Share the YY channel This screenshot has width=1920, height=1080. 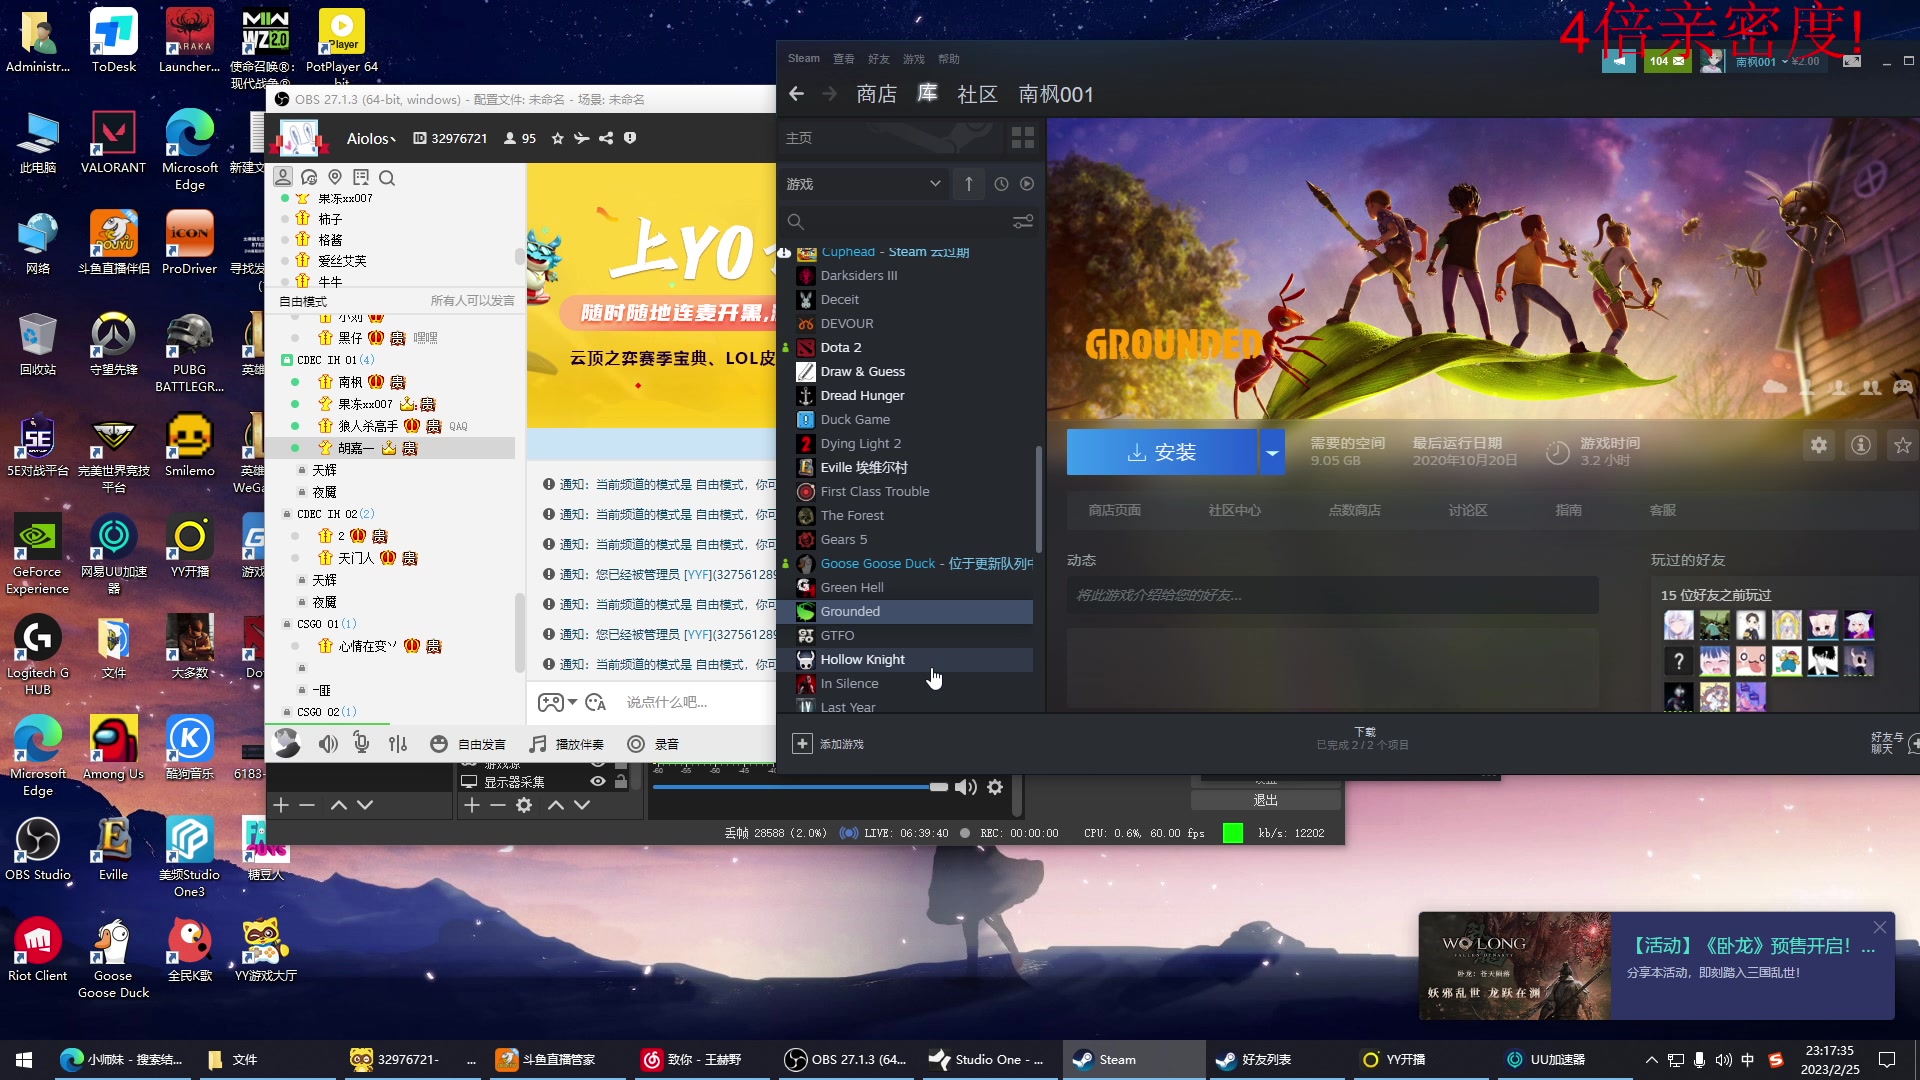coord(606,138)
